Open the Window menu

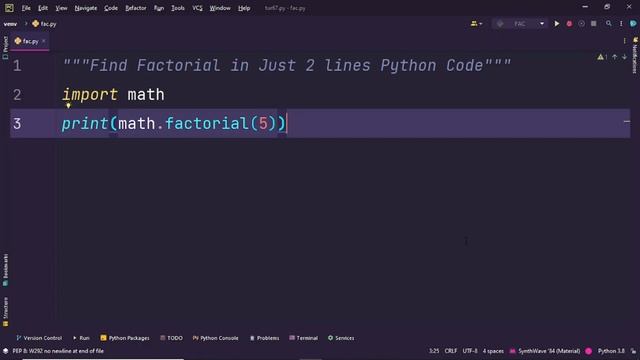(x=220, y=8)
